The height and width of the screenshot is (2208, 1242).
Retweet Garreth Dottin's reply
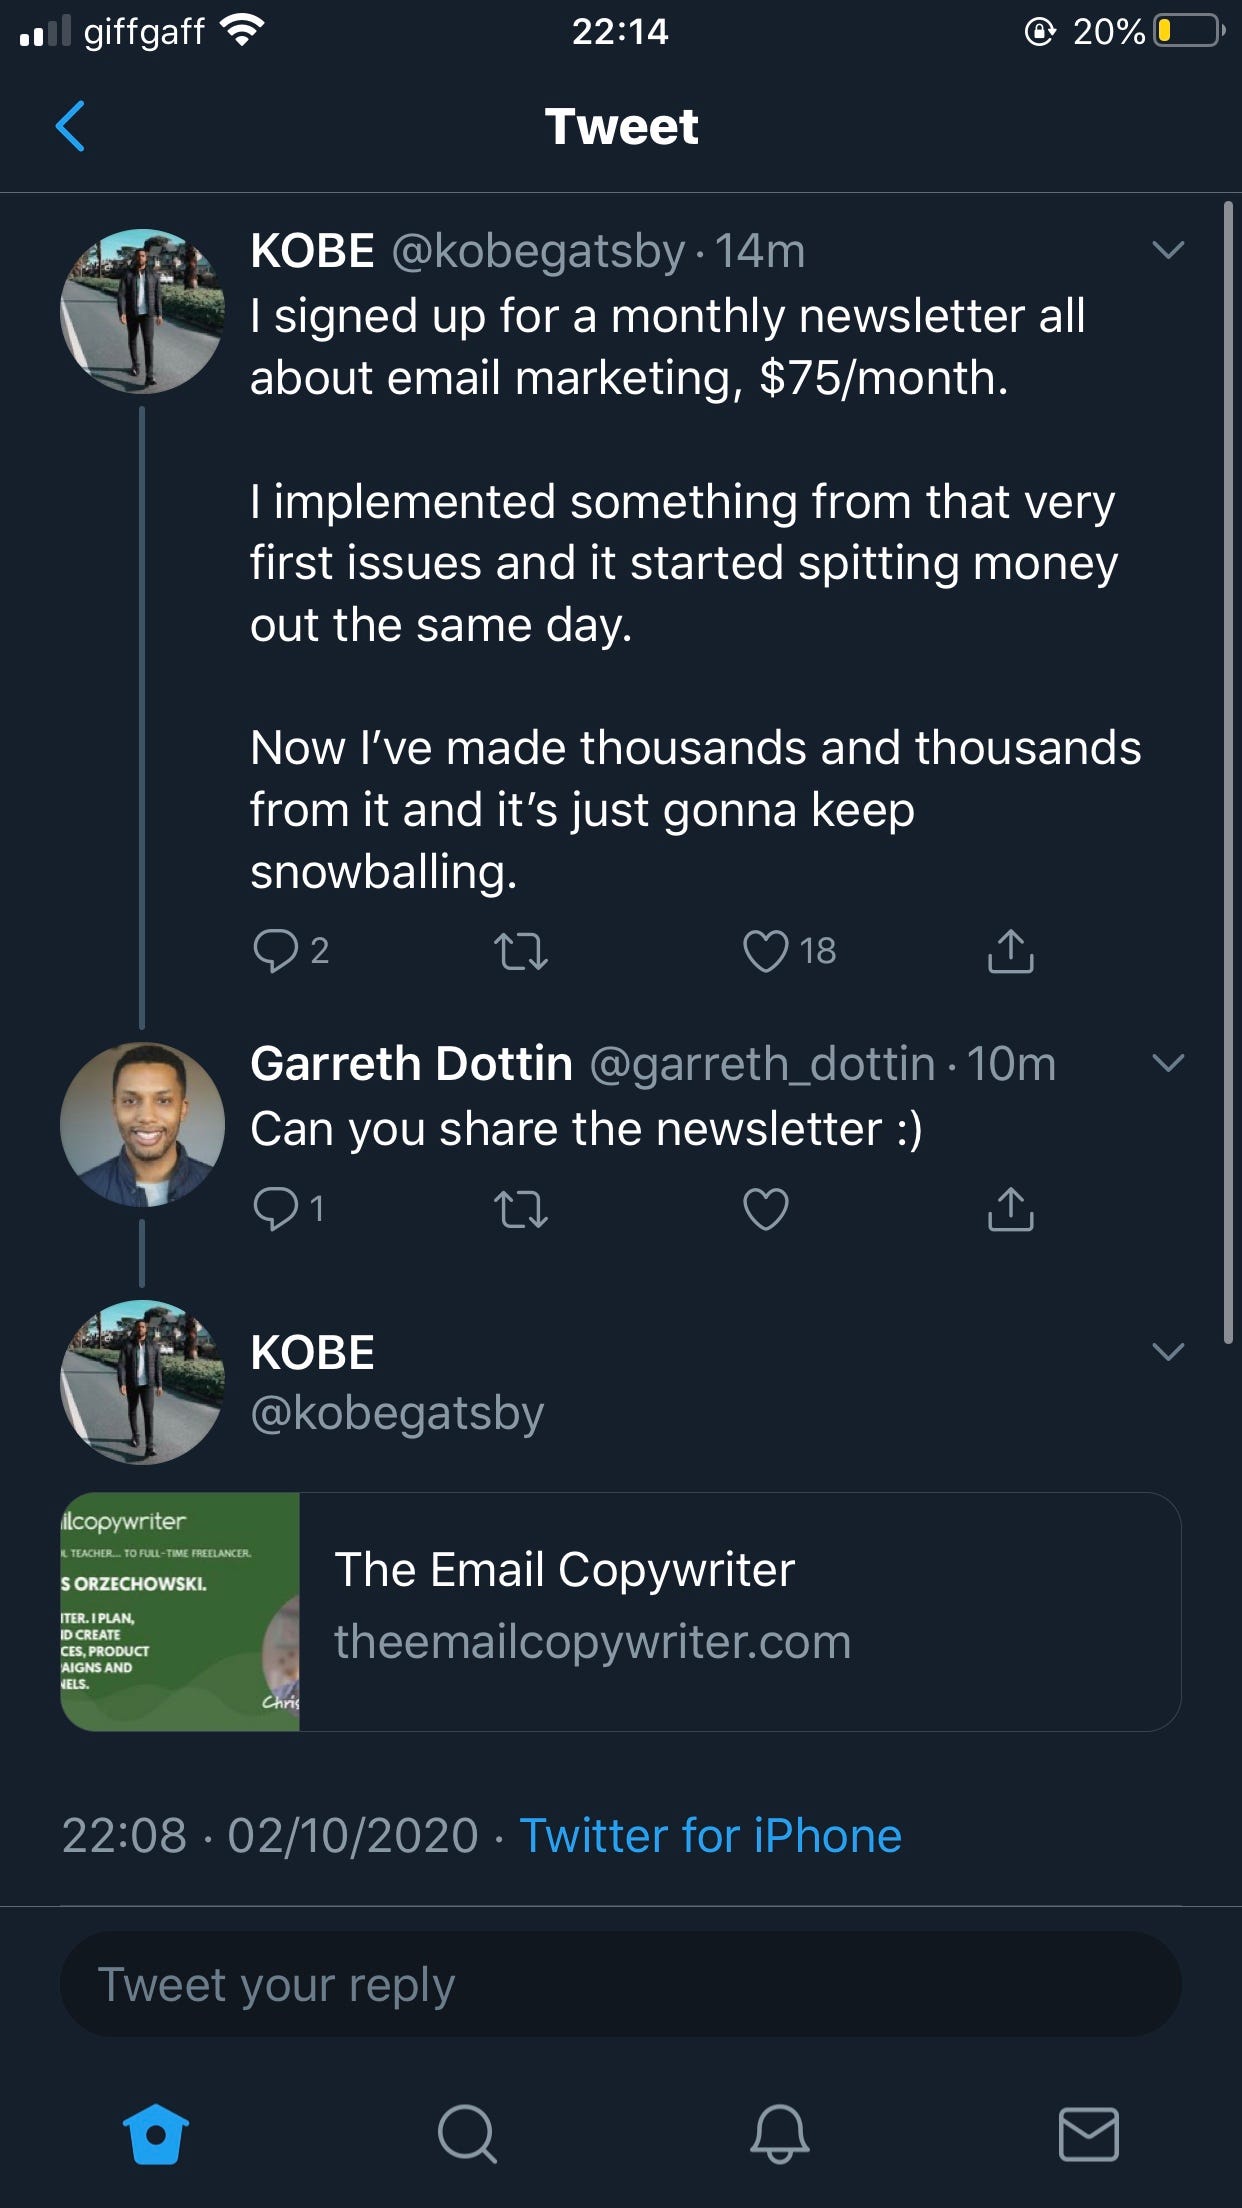(x=521, y=1209)
